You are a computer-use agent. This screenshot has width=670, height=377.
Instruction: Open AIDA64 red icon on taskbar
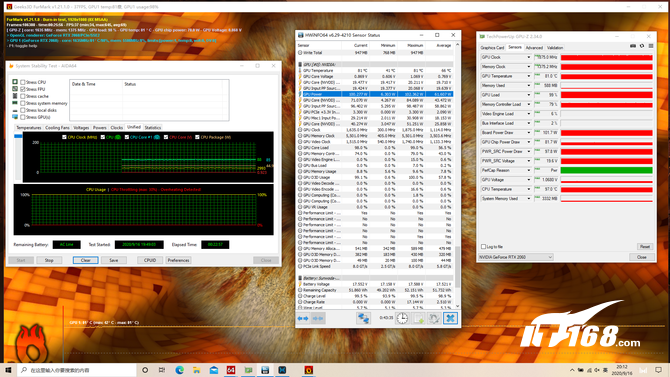231,370
